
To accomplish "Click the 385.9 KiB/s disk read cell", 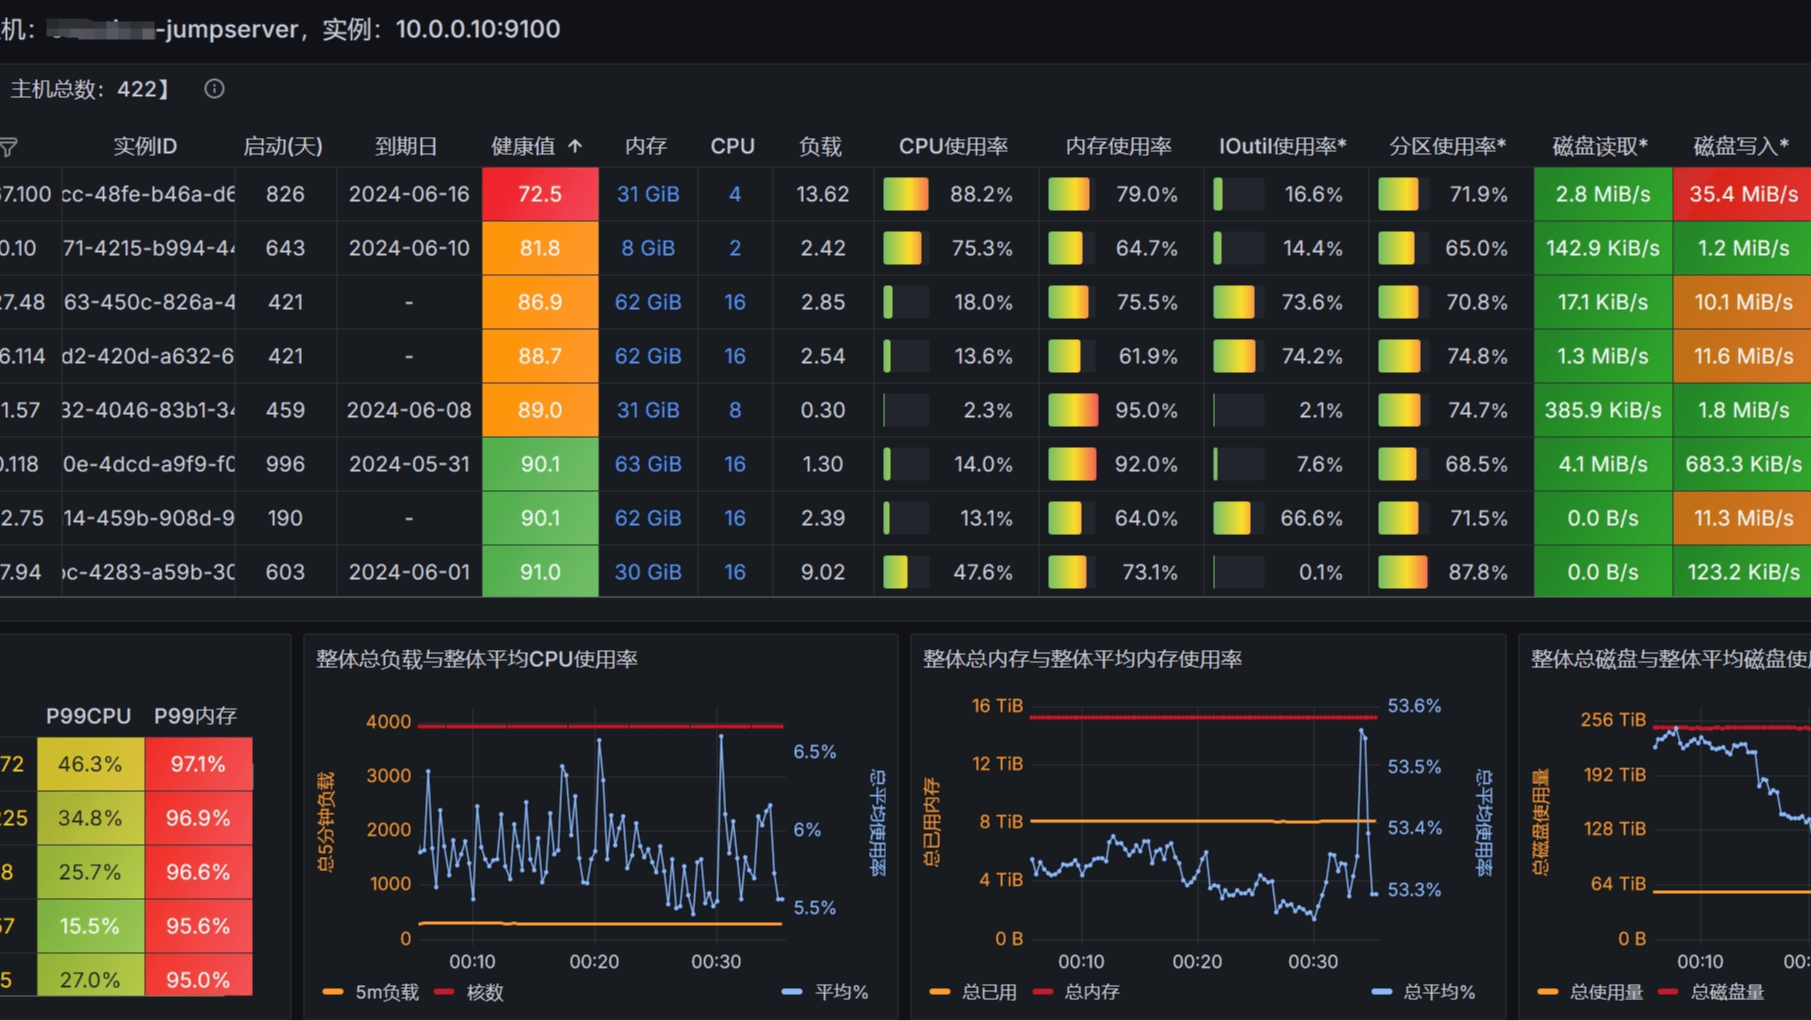I will pos(1603,410).
